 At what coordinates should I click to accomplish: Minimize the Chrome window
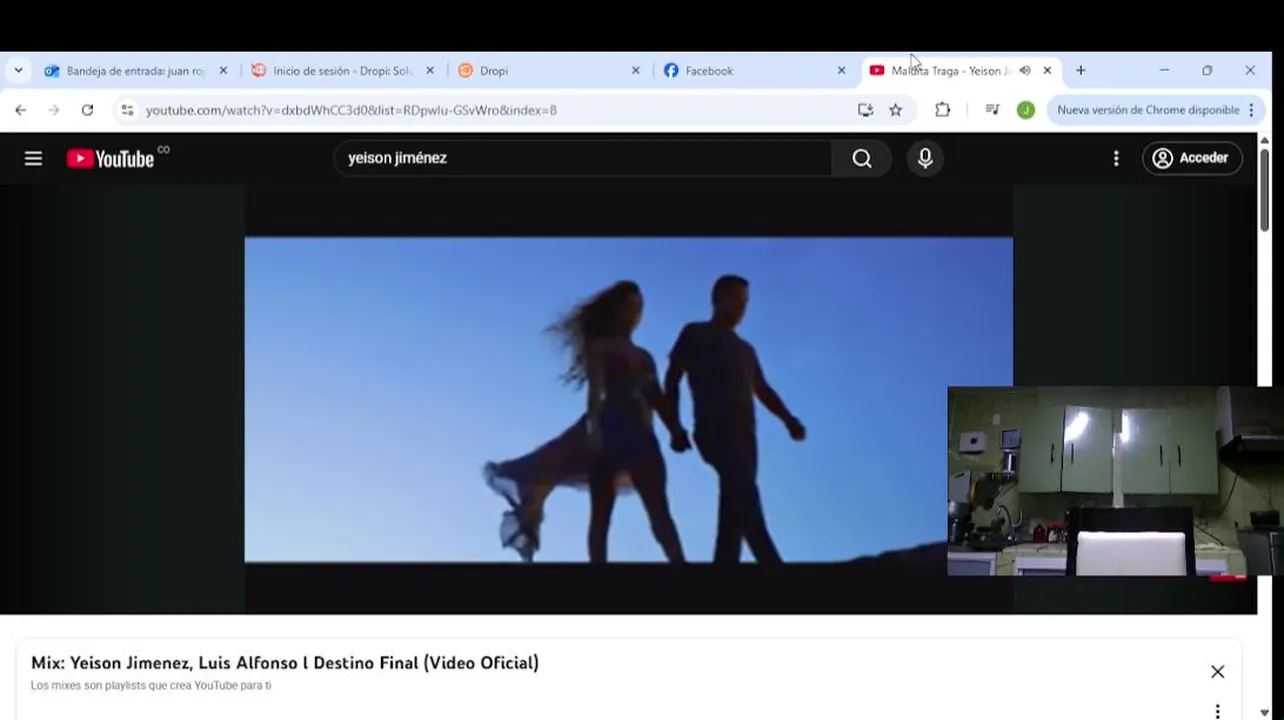pos(1164,71)
